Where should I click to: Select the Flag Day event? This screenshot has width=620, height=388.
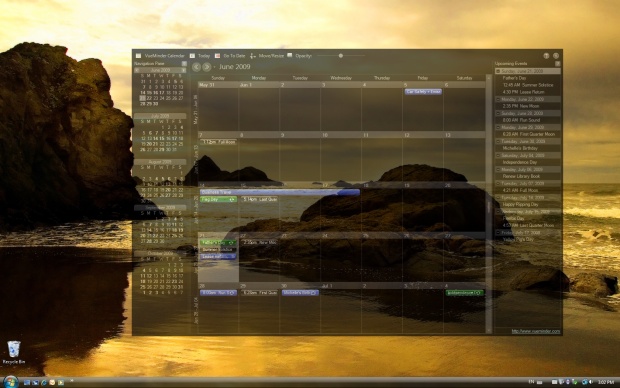[x=218, y=199]
